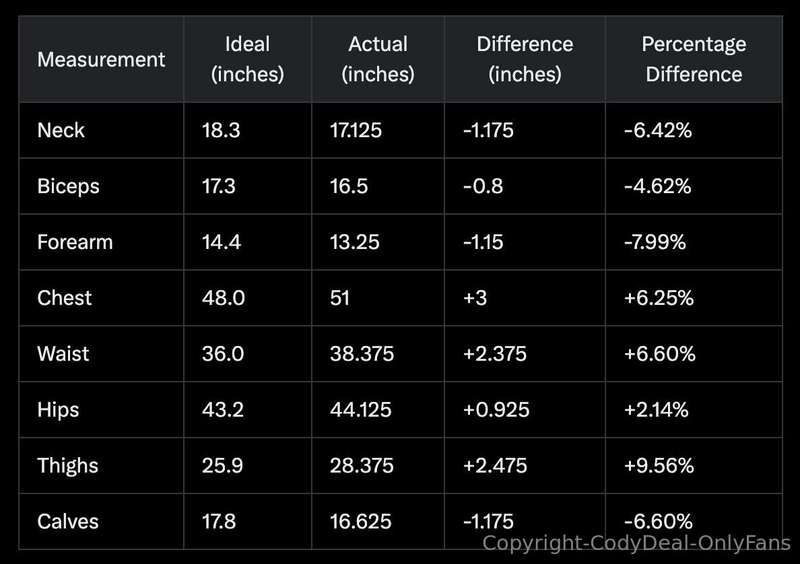Screen dimensions: 800x564
Task: Click the Measurement column header
Action: (x=101, y=60)
